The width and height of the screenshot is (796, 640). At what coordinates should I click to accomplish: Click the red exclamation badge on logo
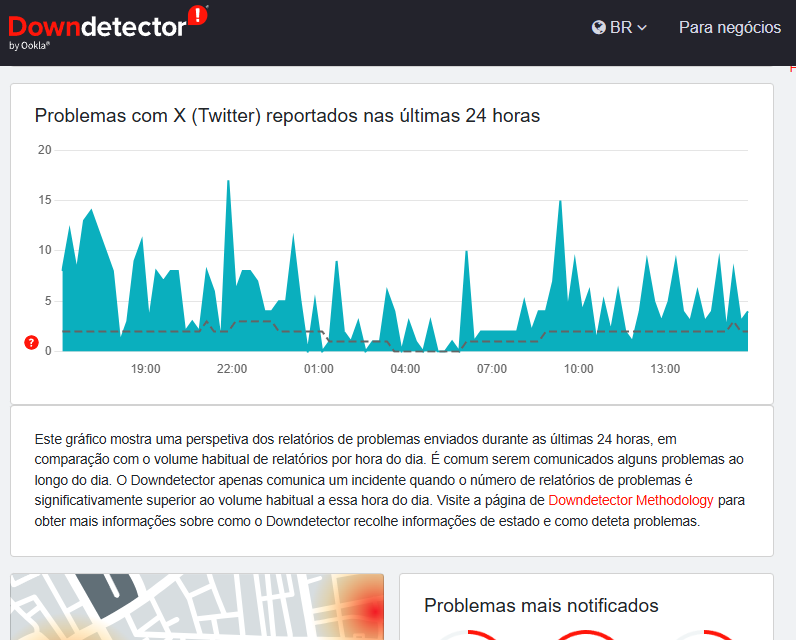[x=198, y=15]
